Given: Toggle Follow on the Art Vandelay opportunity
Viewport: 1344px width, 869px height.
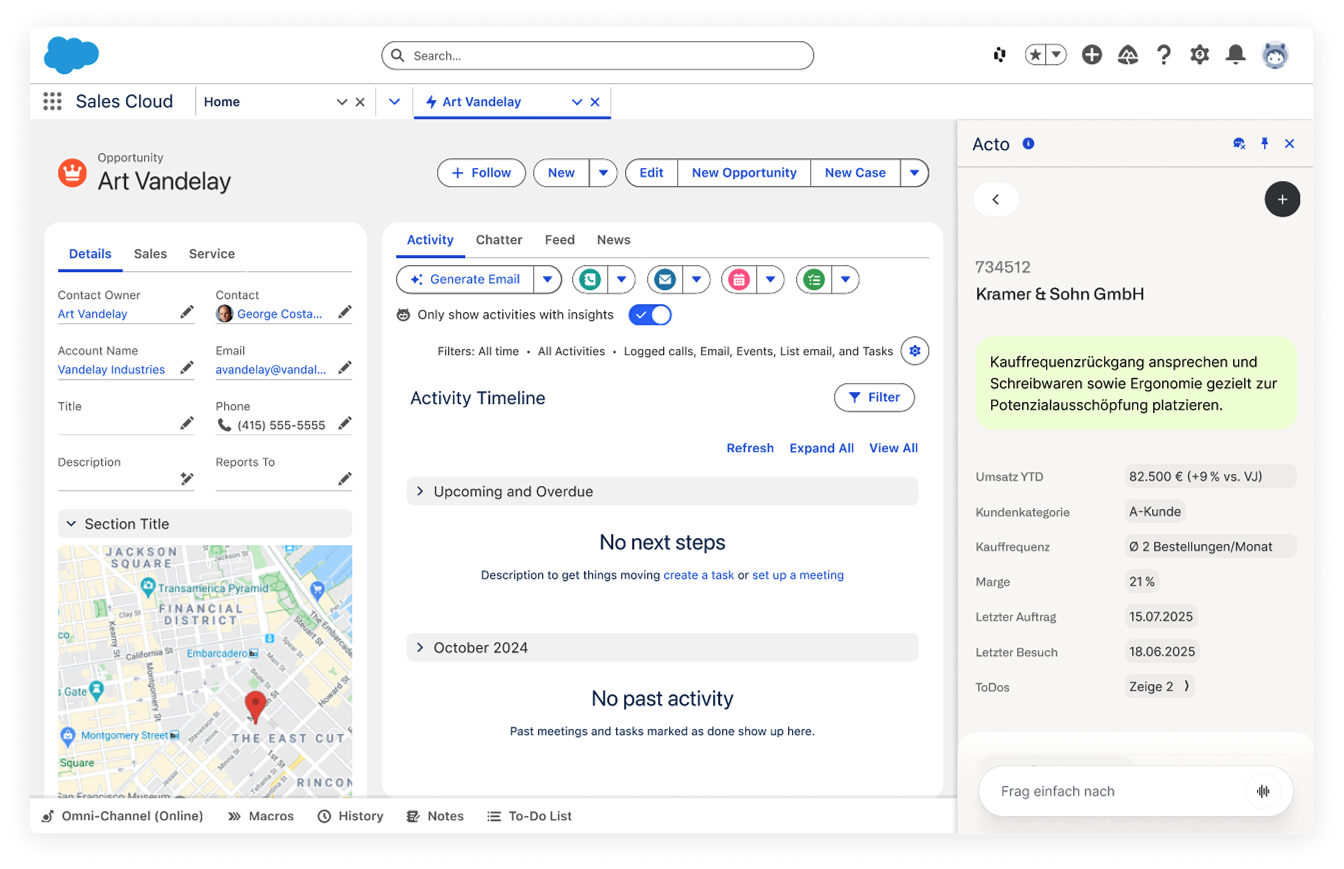Looking at the screenshot, I should [481, 172].
